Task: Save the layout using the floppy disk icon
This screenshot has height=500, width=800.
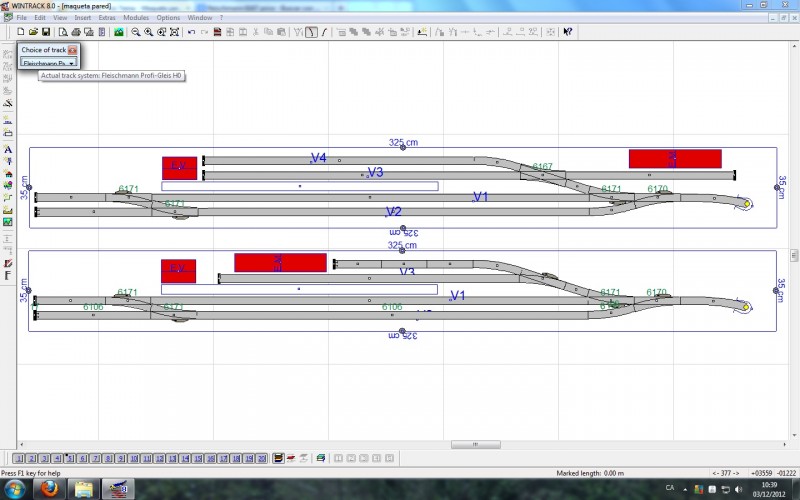Action: click(x=45, y=32)
